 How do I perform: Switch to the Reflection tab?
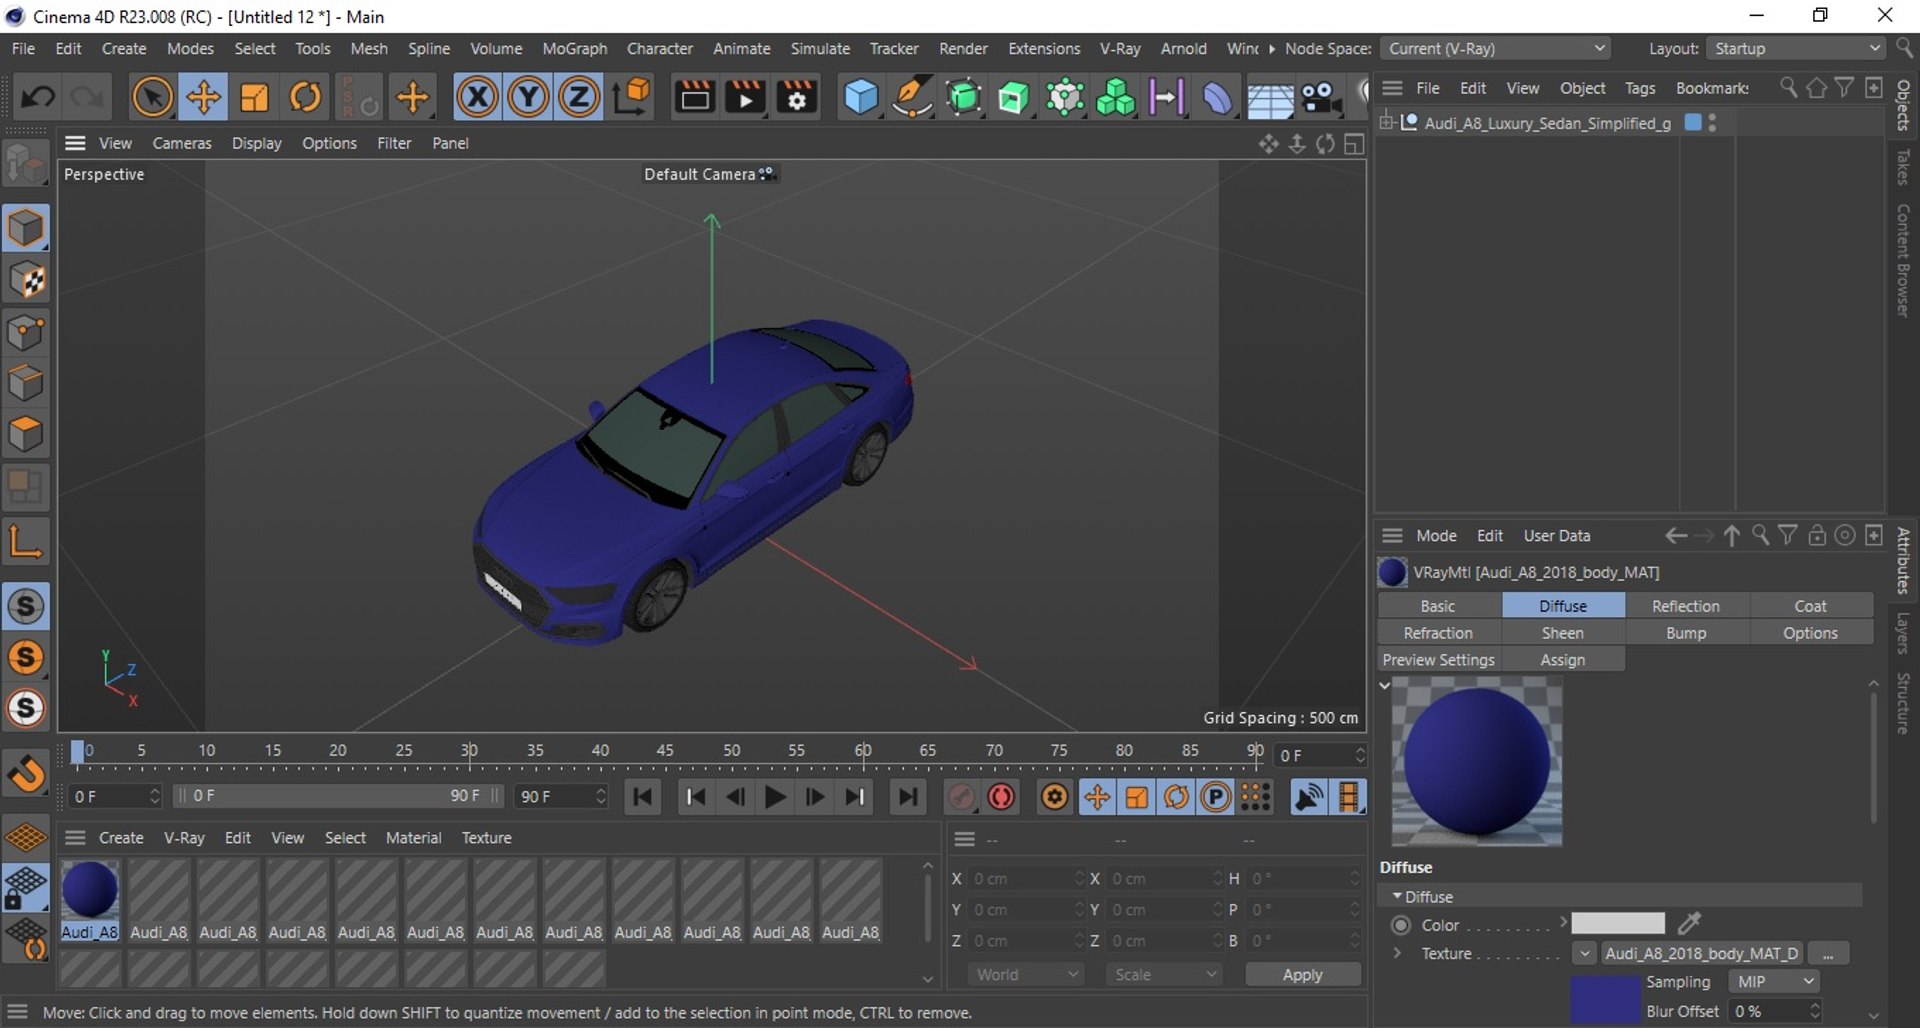tap(1686, 606)
